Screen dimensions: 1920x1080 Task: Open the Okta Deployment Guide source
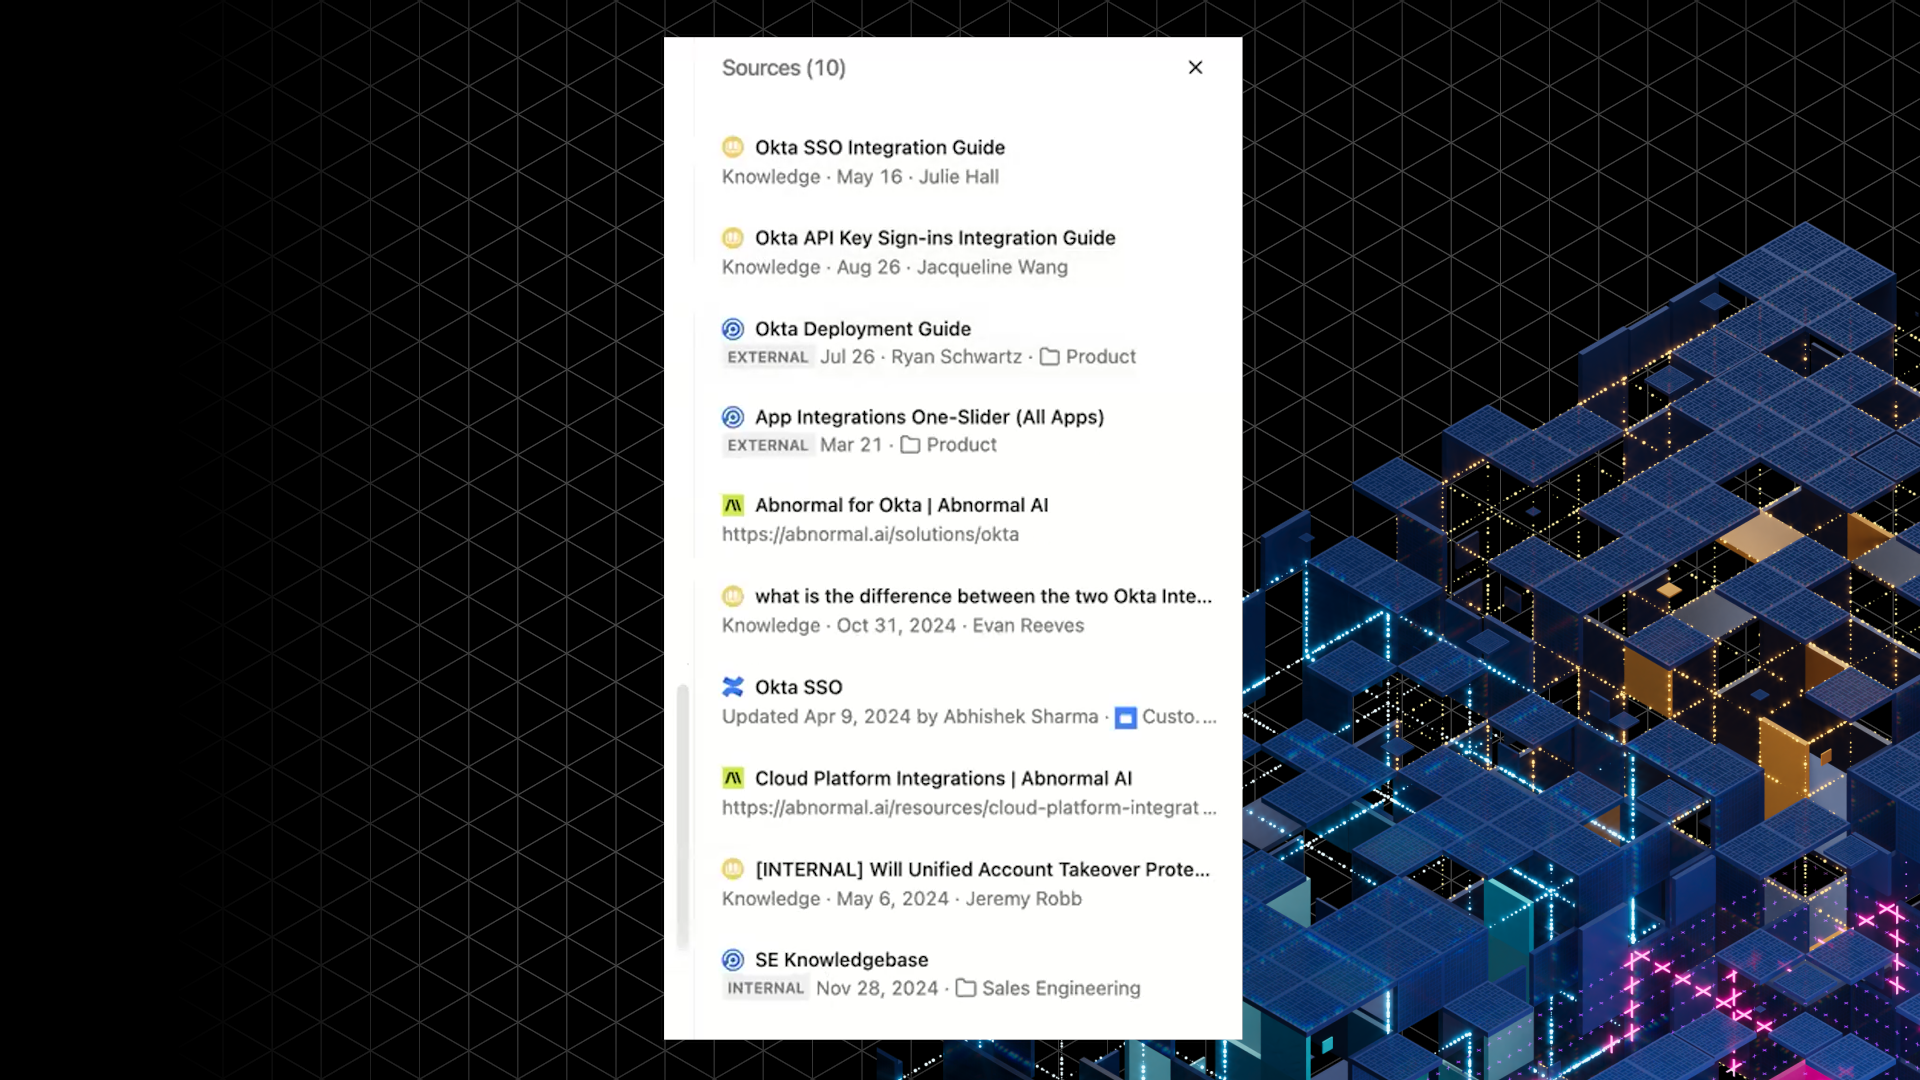[863, 329]
